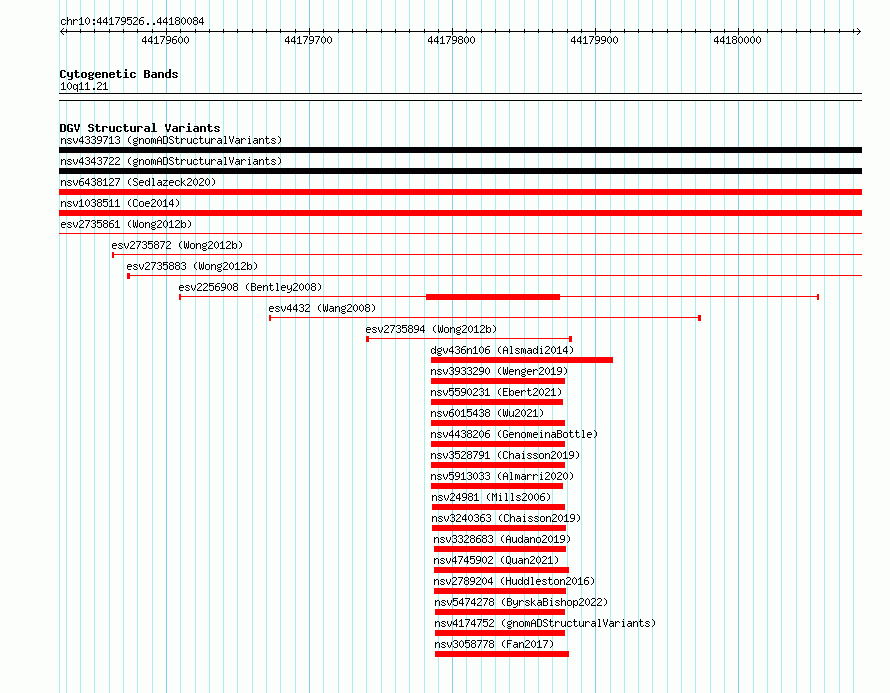Click nsv3240363 Chaisson2019 label
The image size is (890, 693).
tap(506, 518)
